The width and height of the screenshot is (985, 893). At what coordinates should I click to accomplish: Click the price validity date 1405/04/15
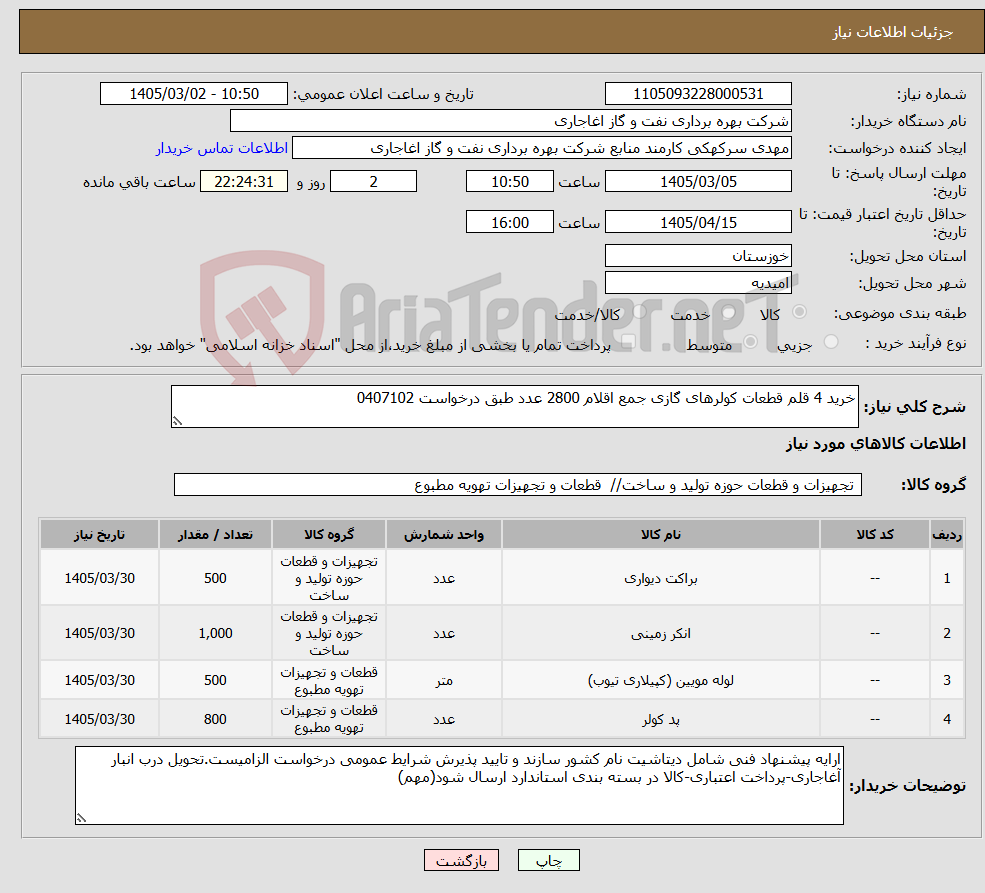pos(698,222)
